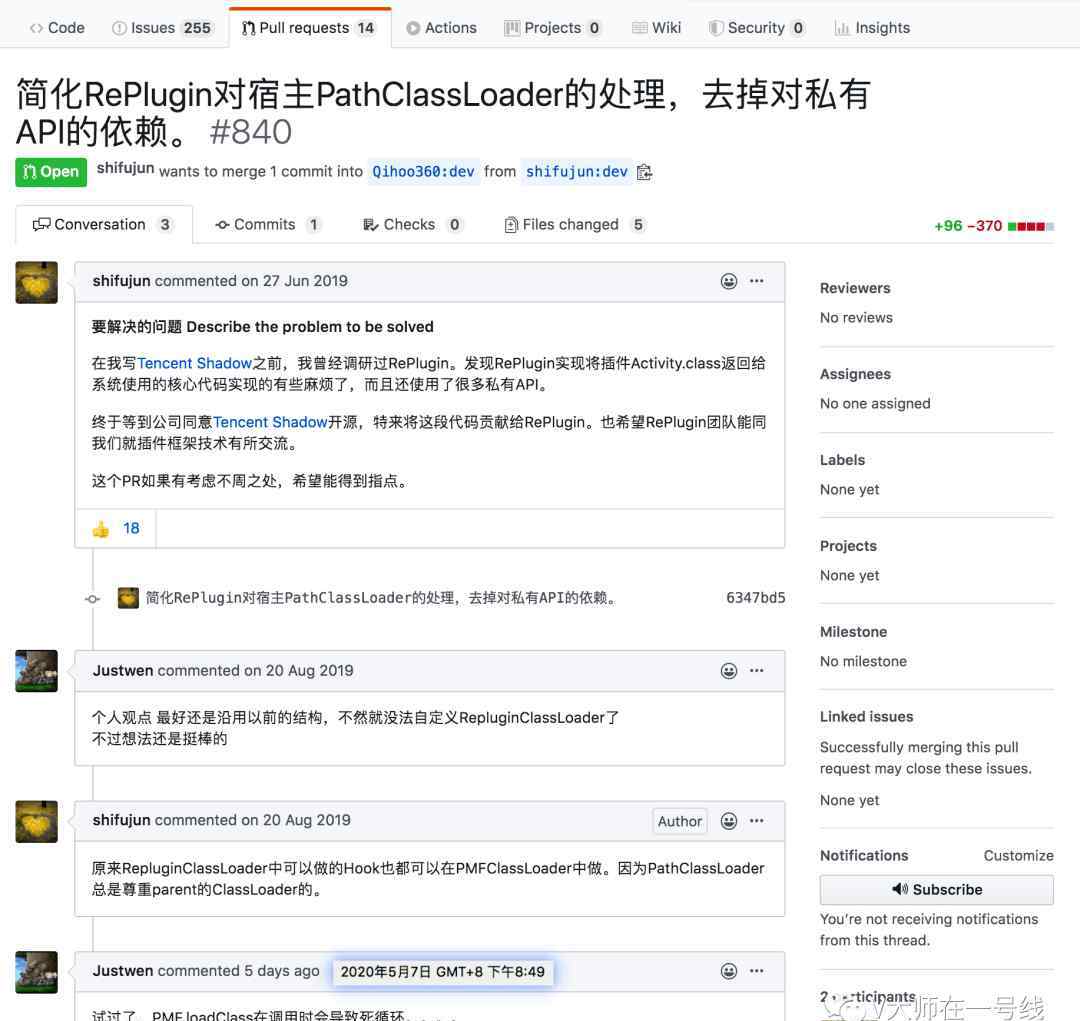Click the second Tencent Shadow link

click(270, 422)
